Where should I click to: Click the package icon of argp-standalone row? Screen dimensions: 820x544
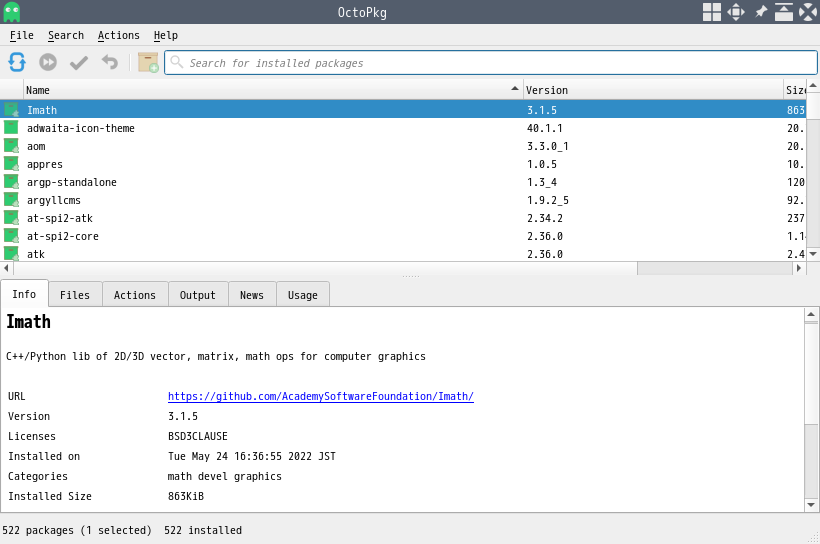pos(12,182)
